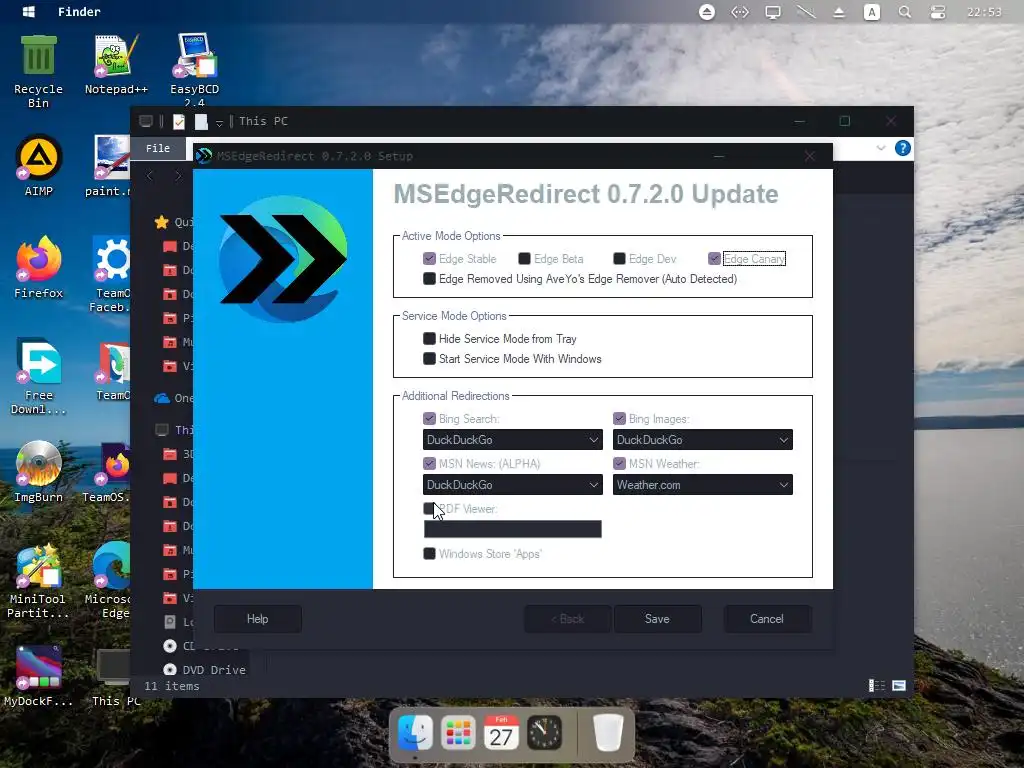Open the Clock icon in the dock
The width and height of the screenshot is (1024, 768).
pos(544,733)
